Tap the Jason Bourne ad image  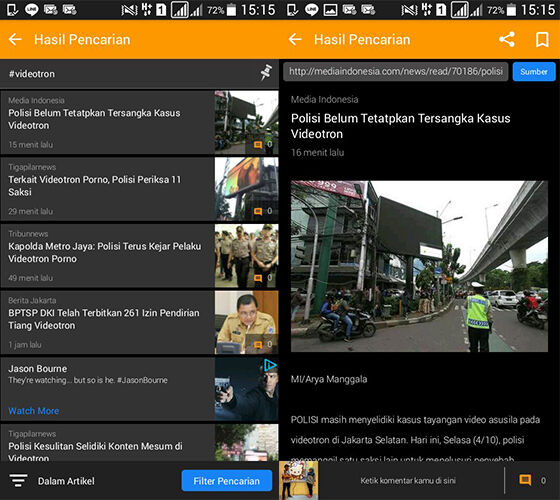click(246, 389)
